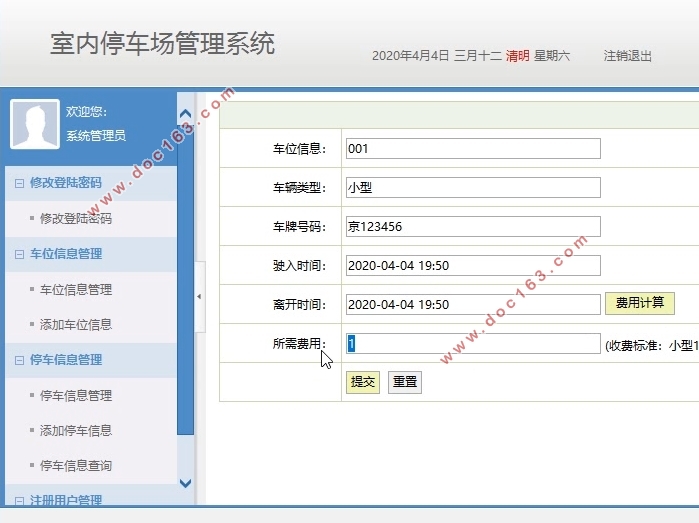The width and height of the screenshot is (699, 523).
Task: Focus the 车位信息 field showing 001
Action: click(473, 148)
